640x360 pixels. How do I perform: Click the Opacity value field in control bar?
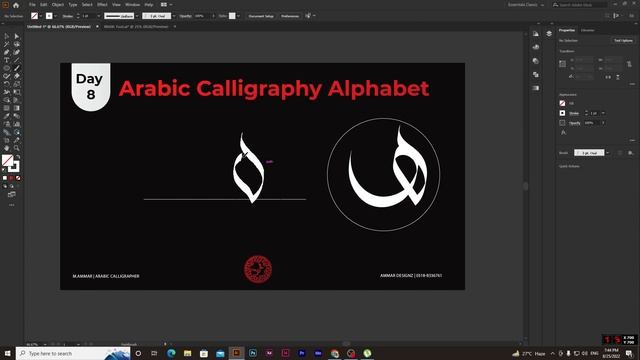click(x=201, y=16)
